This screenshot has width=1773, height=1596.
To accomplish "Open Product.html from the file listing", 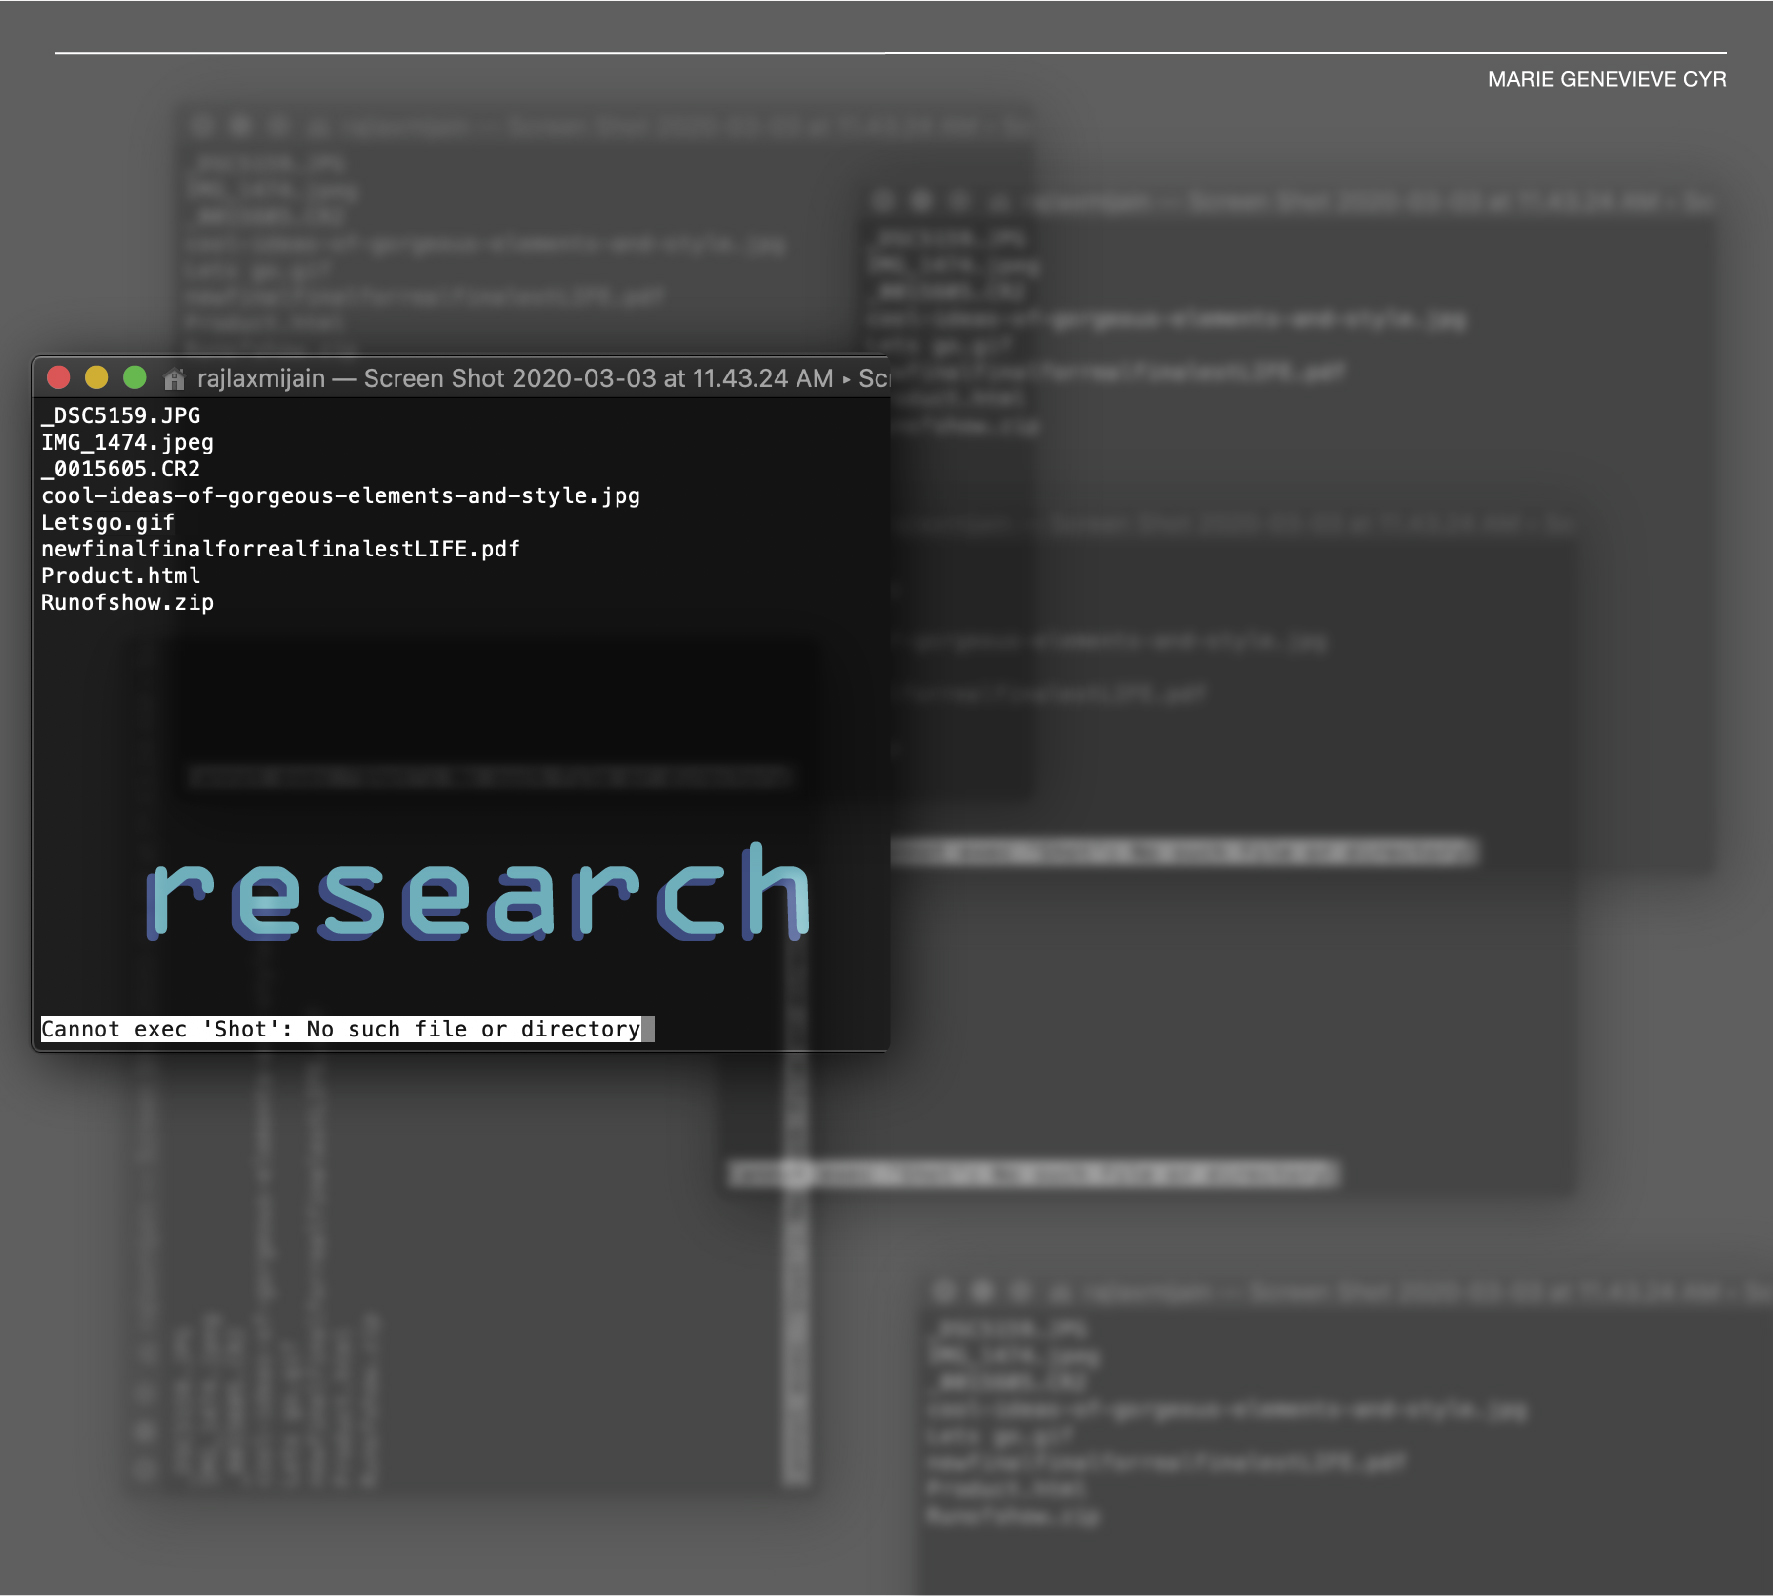I will [x=119, y=575].
